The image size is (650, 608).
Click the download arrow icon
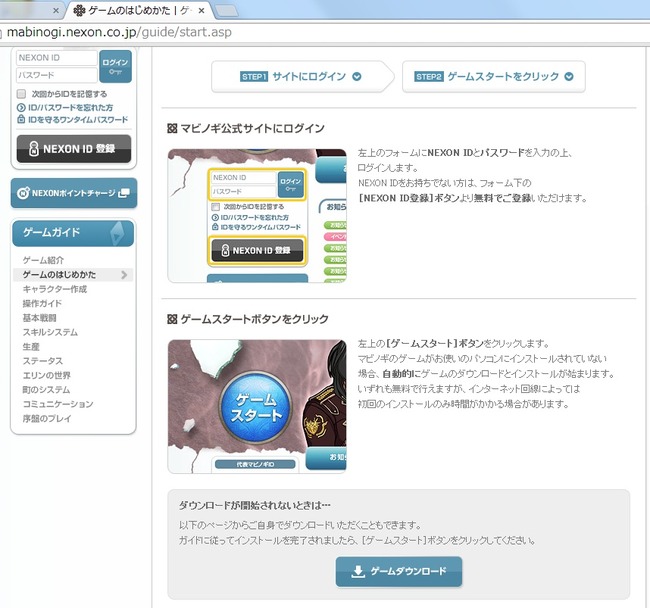tap(358, 572)
